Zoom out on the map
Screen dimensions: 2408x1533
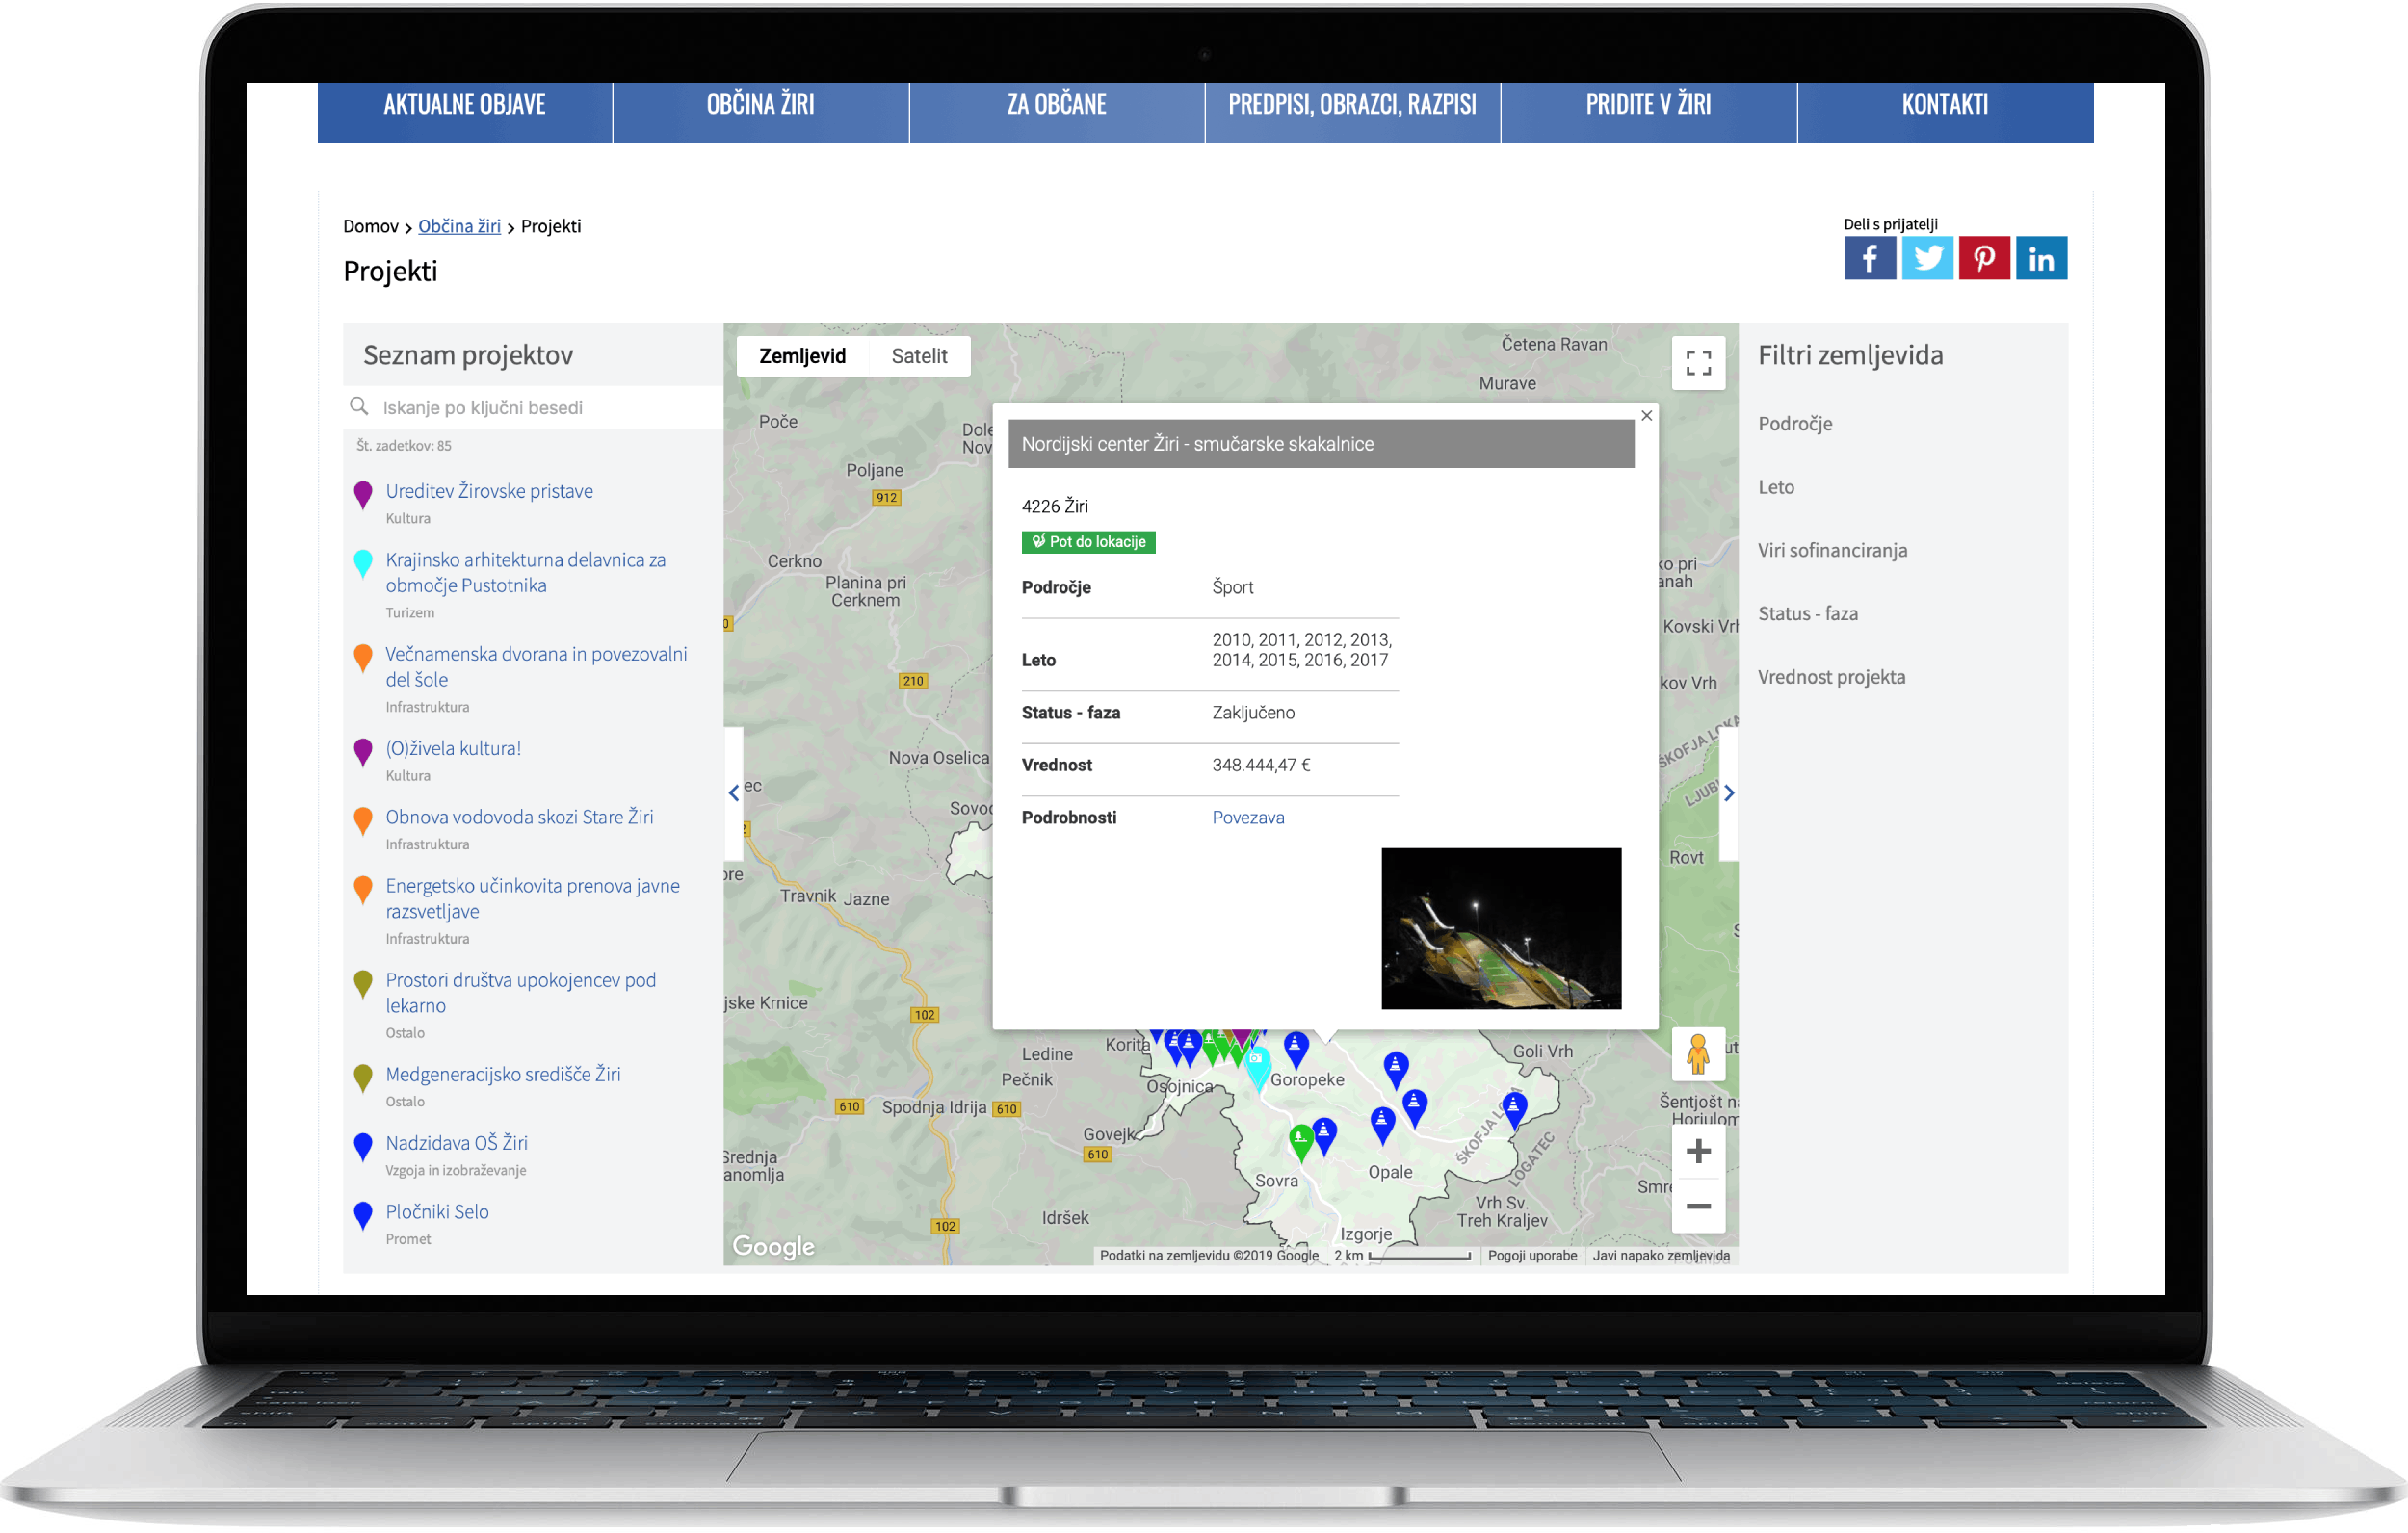pos(1697,1206)
